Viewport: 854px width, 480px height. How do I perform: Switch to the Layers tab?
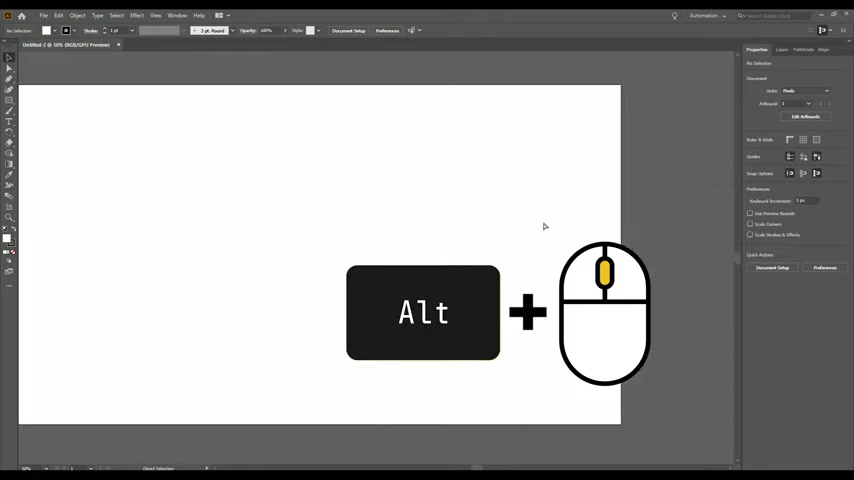(782, 50)
